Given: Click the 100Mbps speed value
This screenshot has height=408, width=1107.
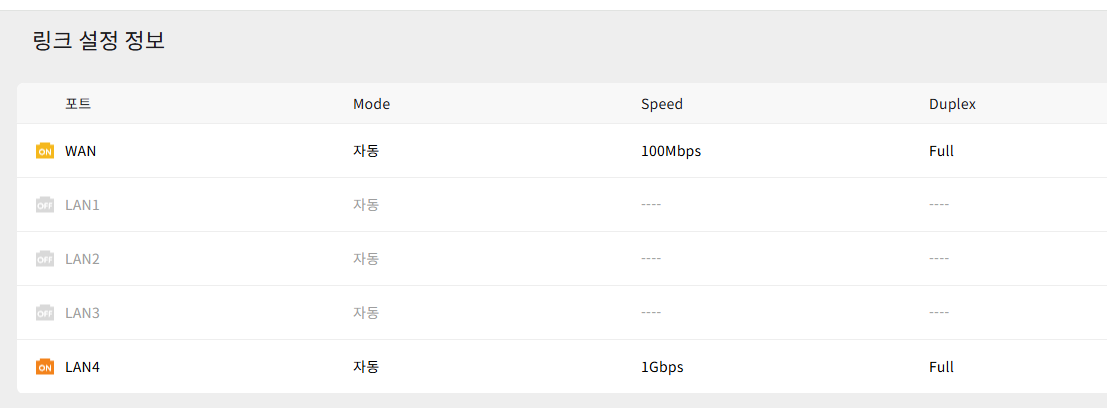Looking at the screenshot, I should 671,151.
